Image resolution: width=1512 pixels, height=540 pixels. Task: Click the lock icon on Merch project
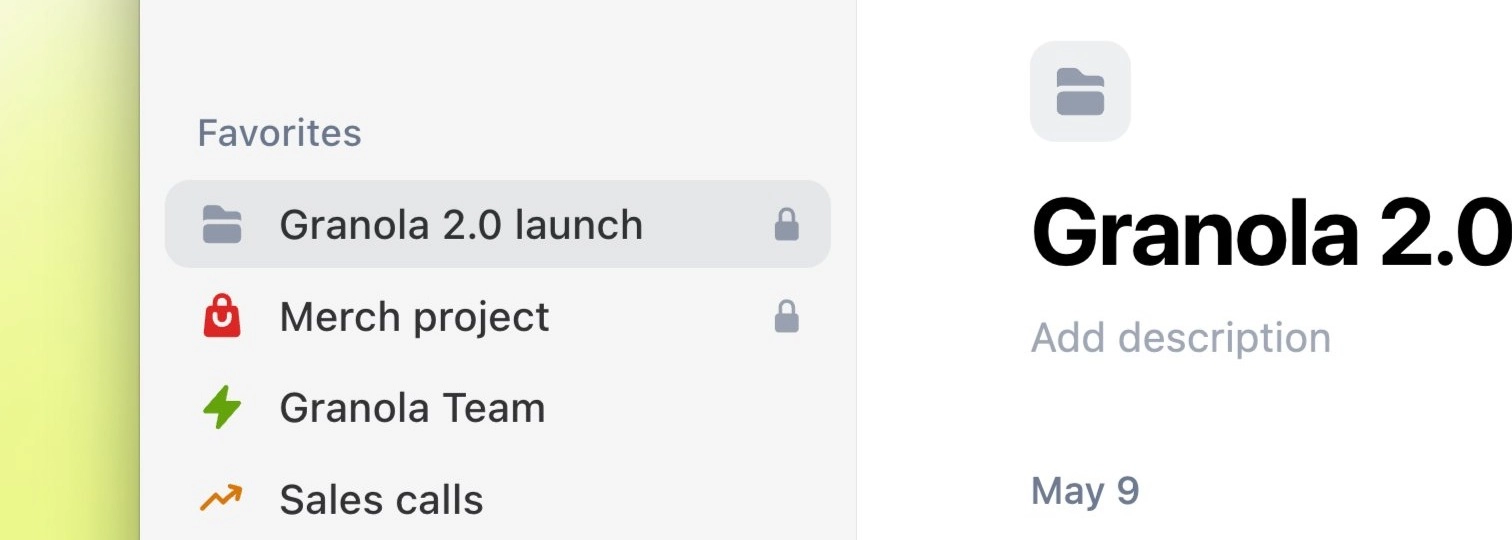point(787,317)
